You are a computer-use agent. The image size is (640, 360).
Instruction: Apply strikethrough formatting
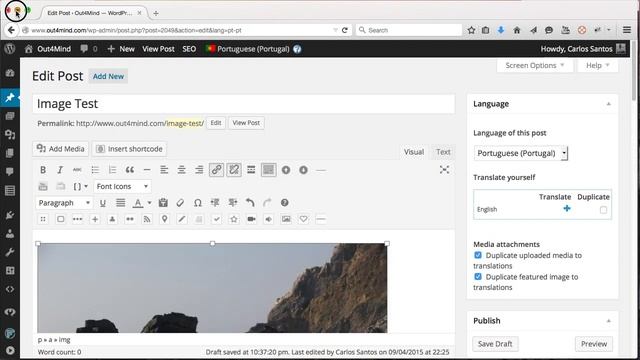click(x=77, y=170)
